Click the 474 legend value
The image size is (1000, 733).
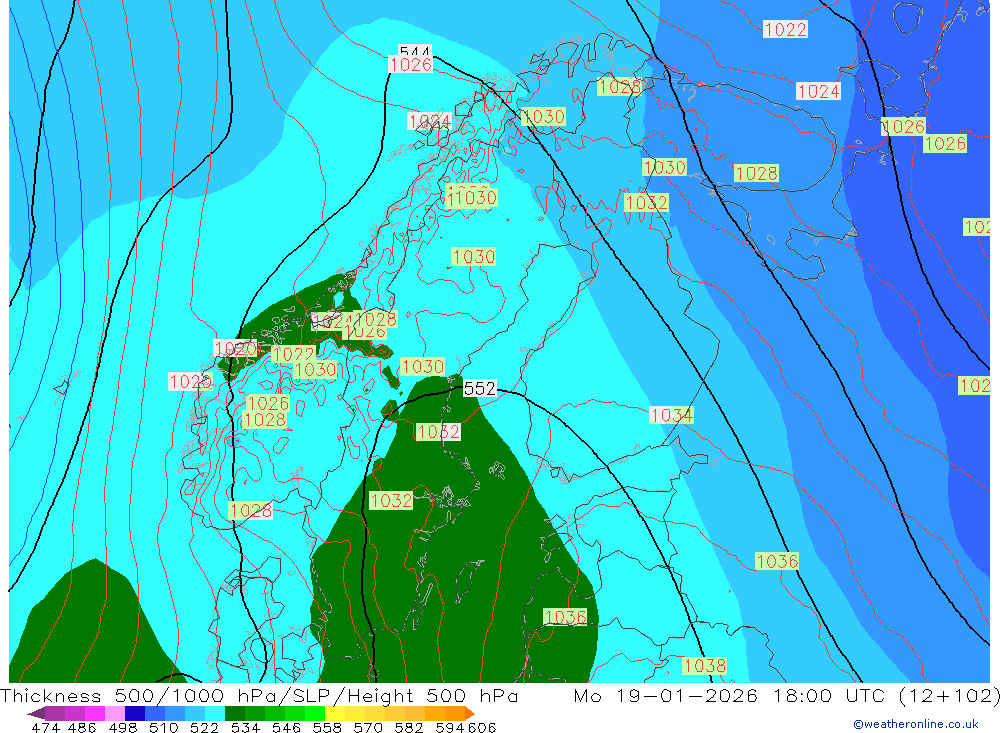click(x=45, y=727)
